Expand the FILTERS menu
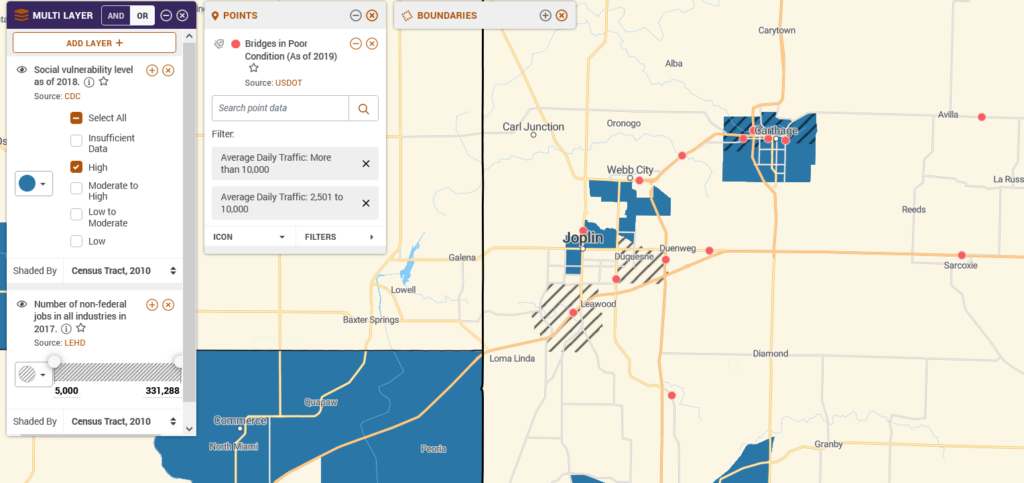1024x483 pixels. (340, 237)
